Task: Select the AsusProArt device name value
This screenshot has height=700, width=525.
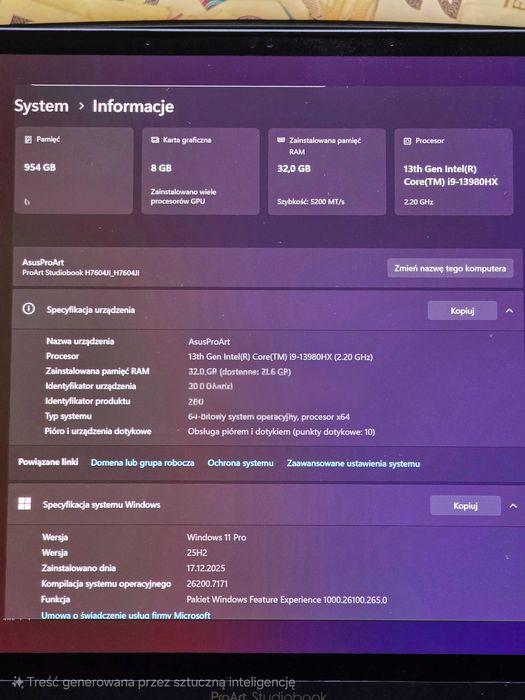Action: point(209,342)
